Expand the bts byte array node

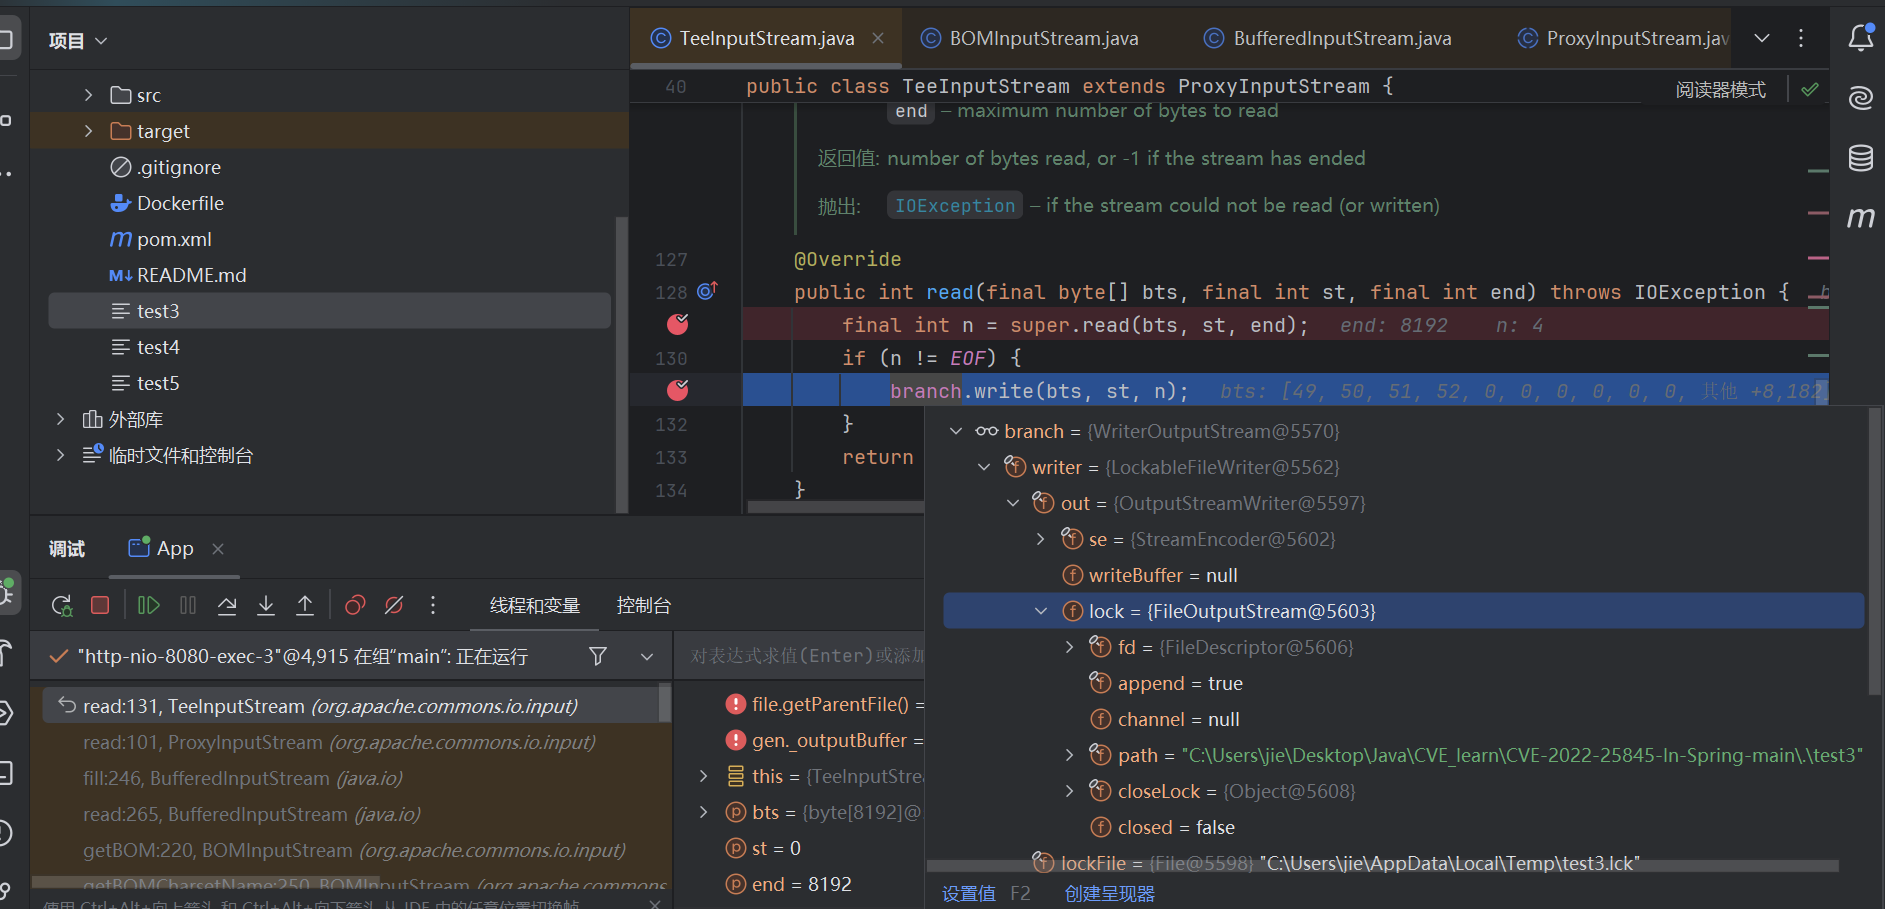[704, 812]
